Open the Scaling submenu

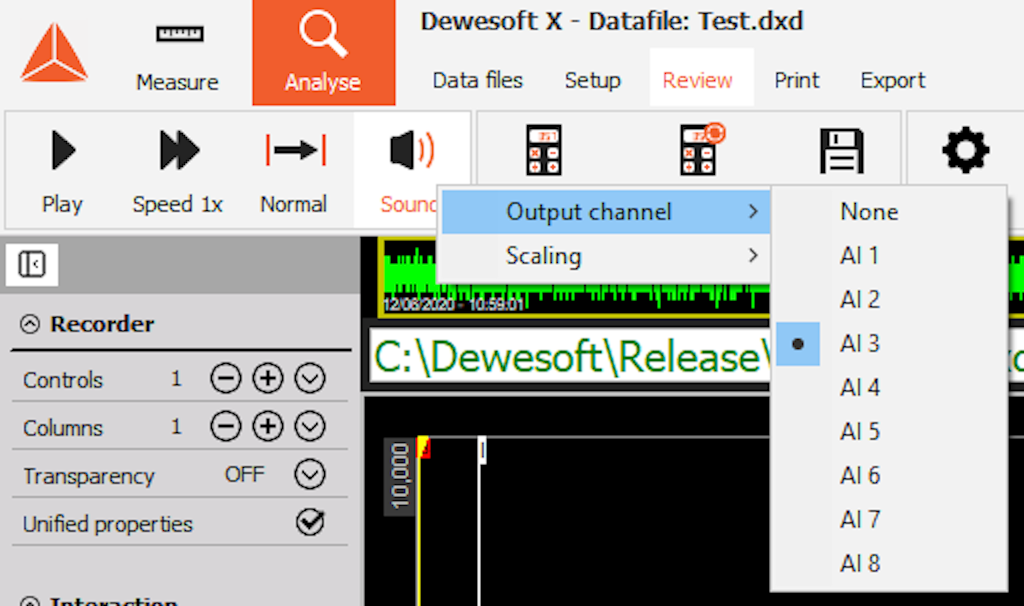click(606, 255)
